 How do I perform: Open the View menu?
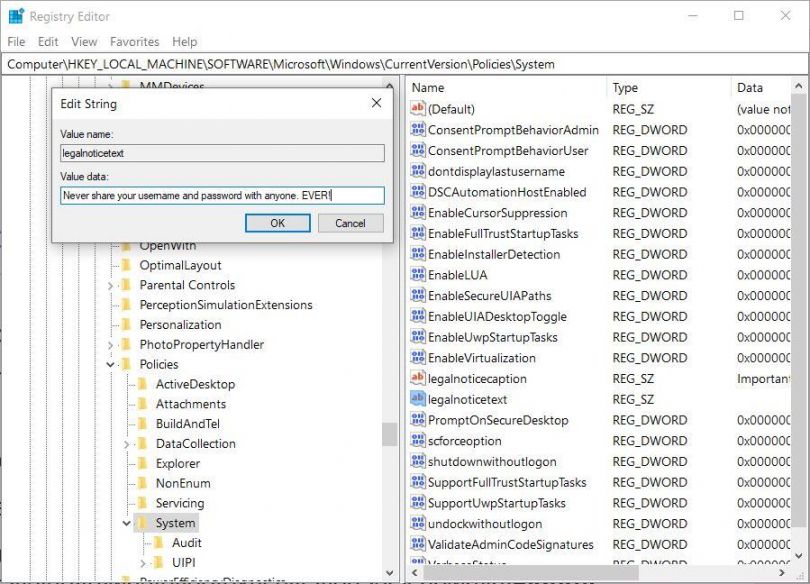84,42
